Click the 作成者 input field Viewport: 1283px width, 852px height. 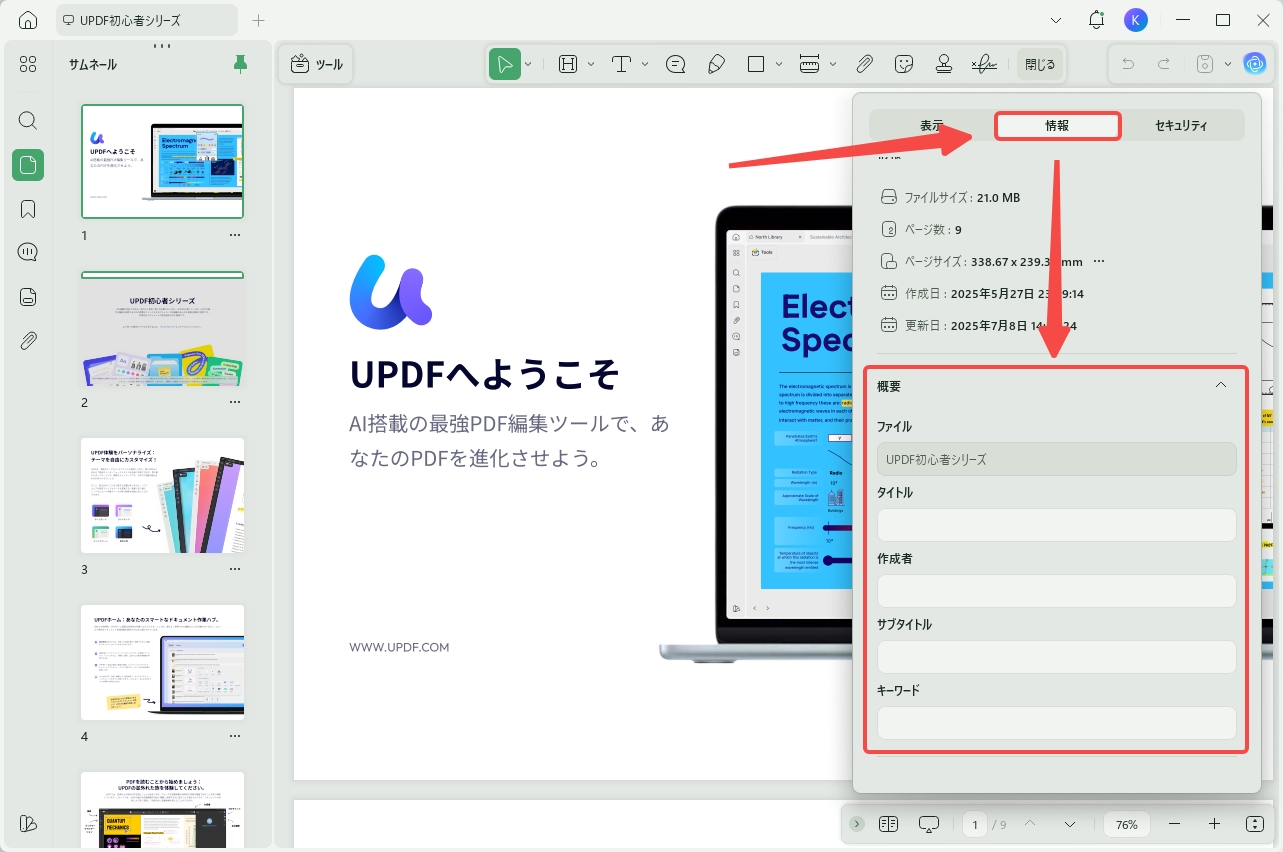point(1056,591)
